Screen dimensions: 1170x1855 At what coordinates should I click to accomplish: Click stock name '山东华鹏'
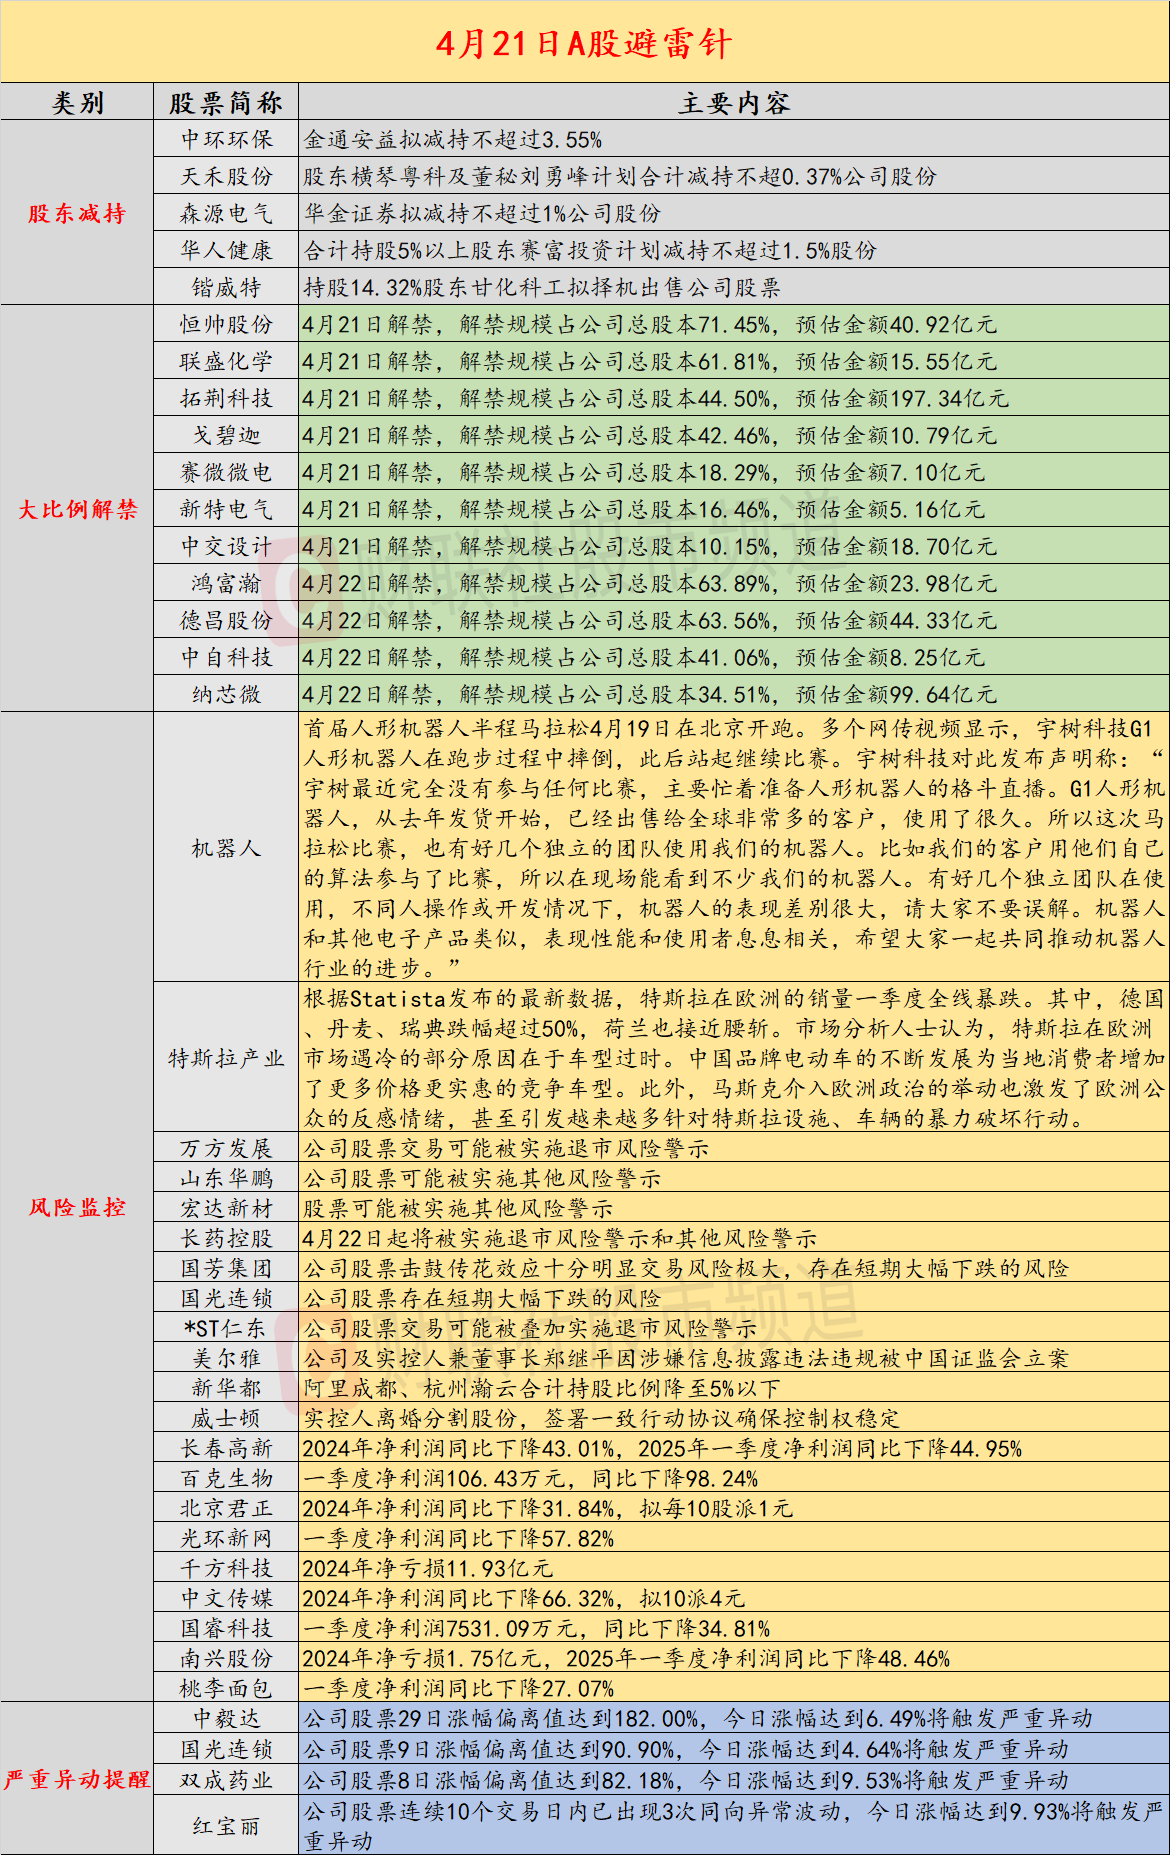(226, 1178)
